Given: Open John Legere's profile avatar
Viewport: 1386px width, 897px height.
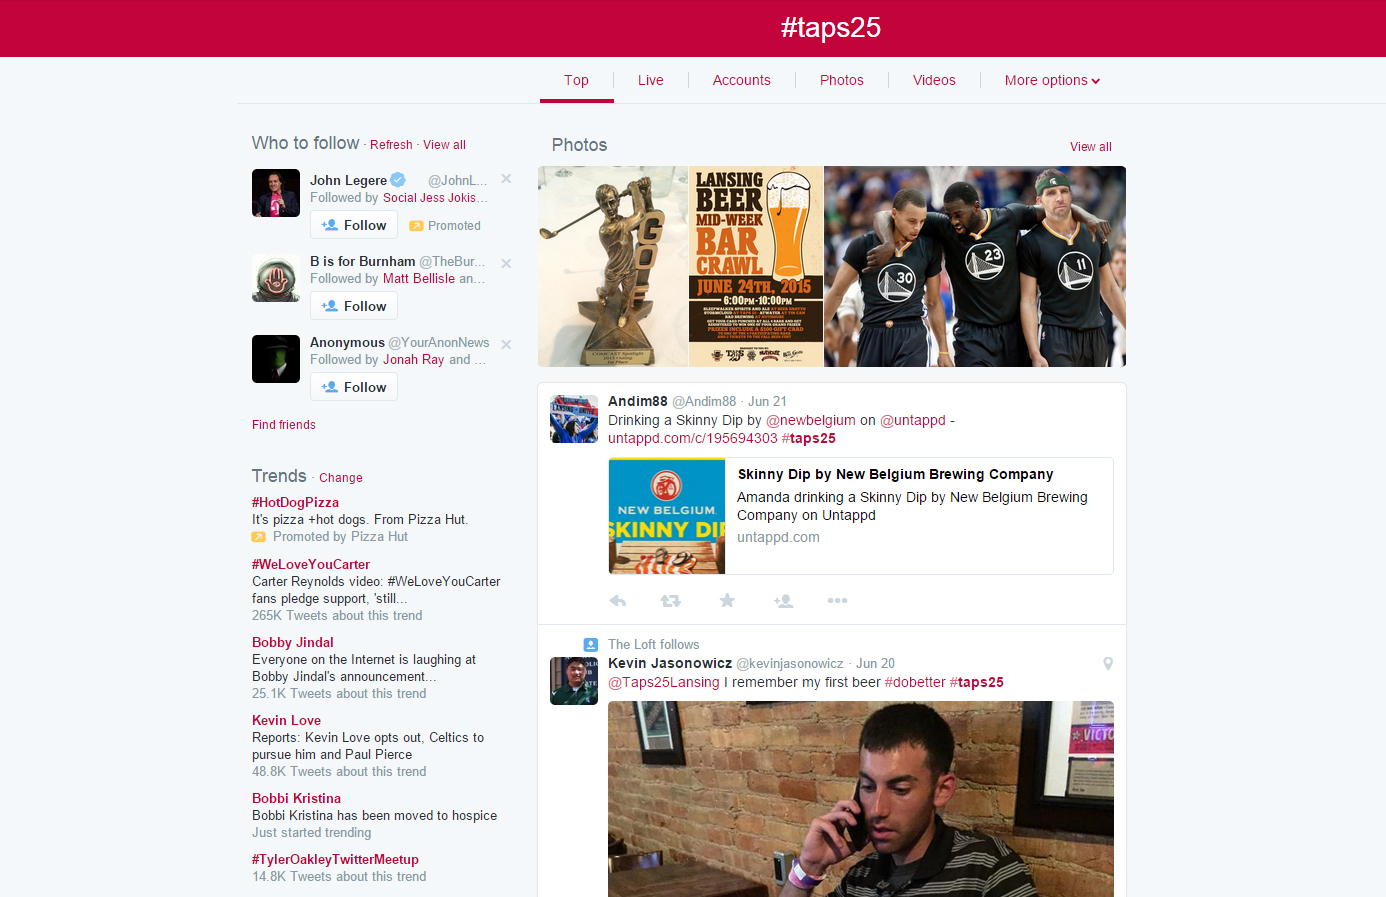Looking at the screenshot, I should pos(276,193).
